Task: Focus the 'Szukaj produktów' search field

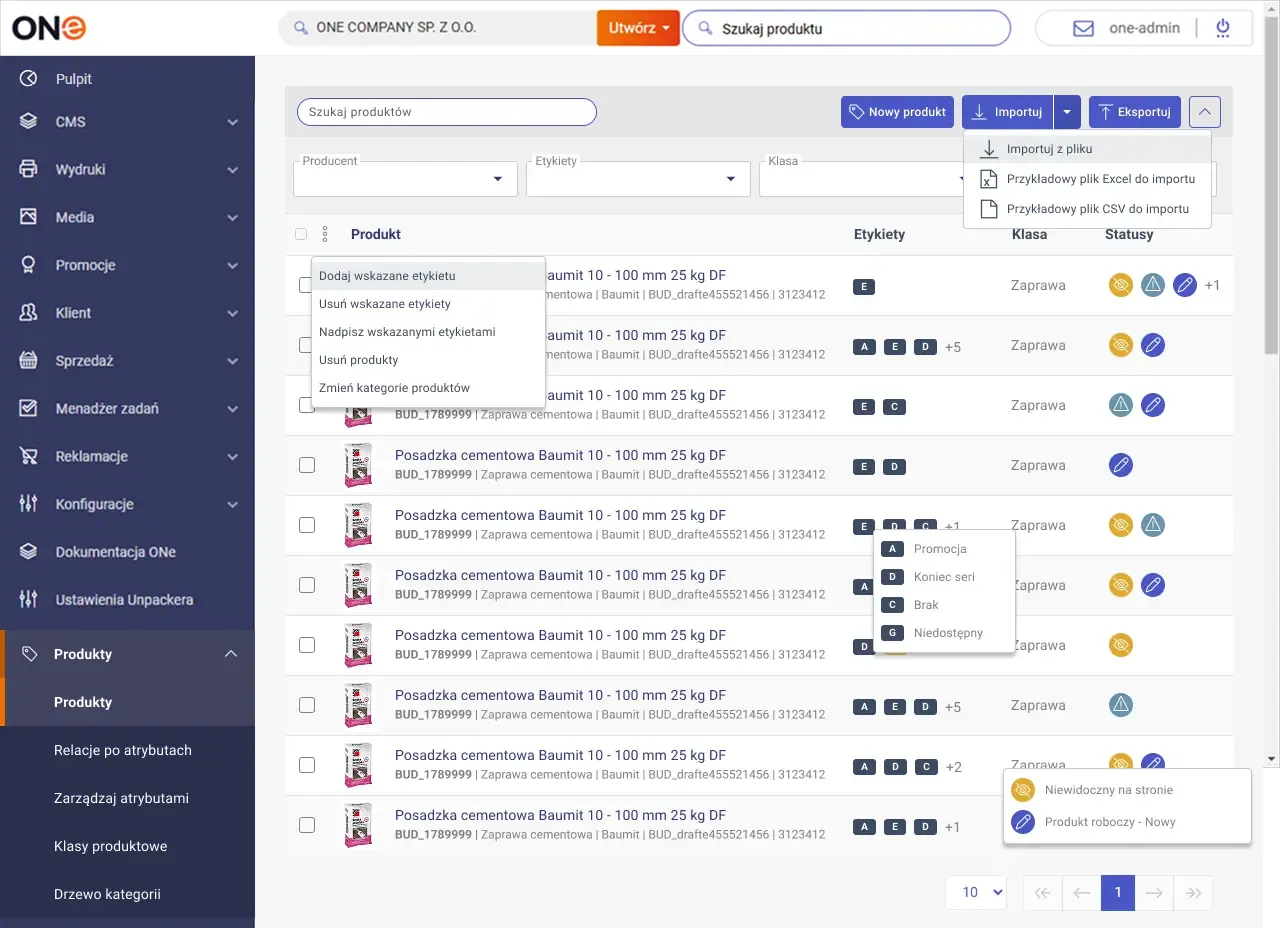Action: [x=447, y=112]
